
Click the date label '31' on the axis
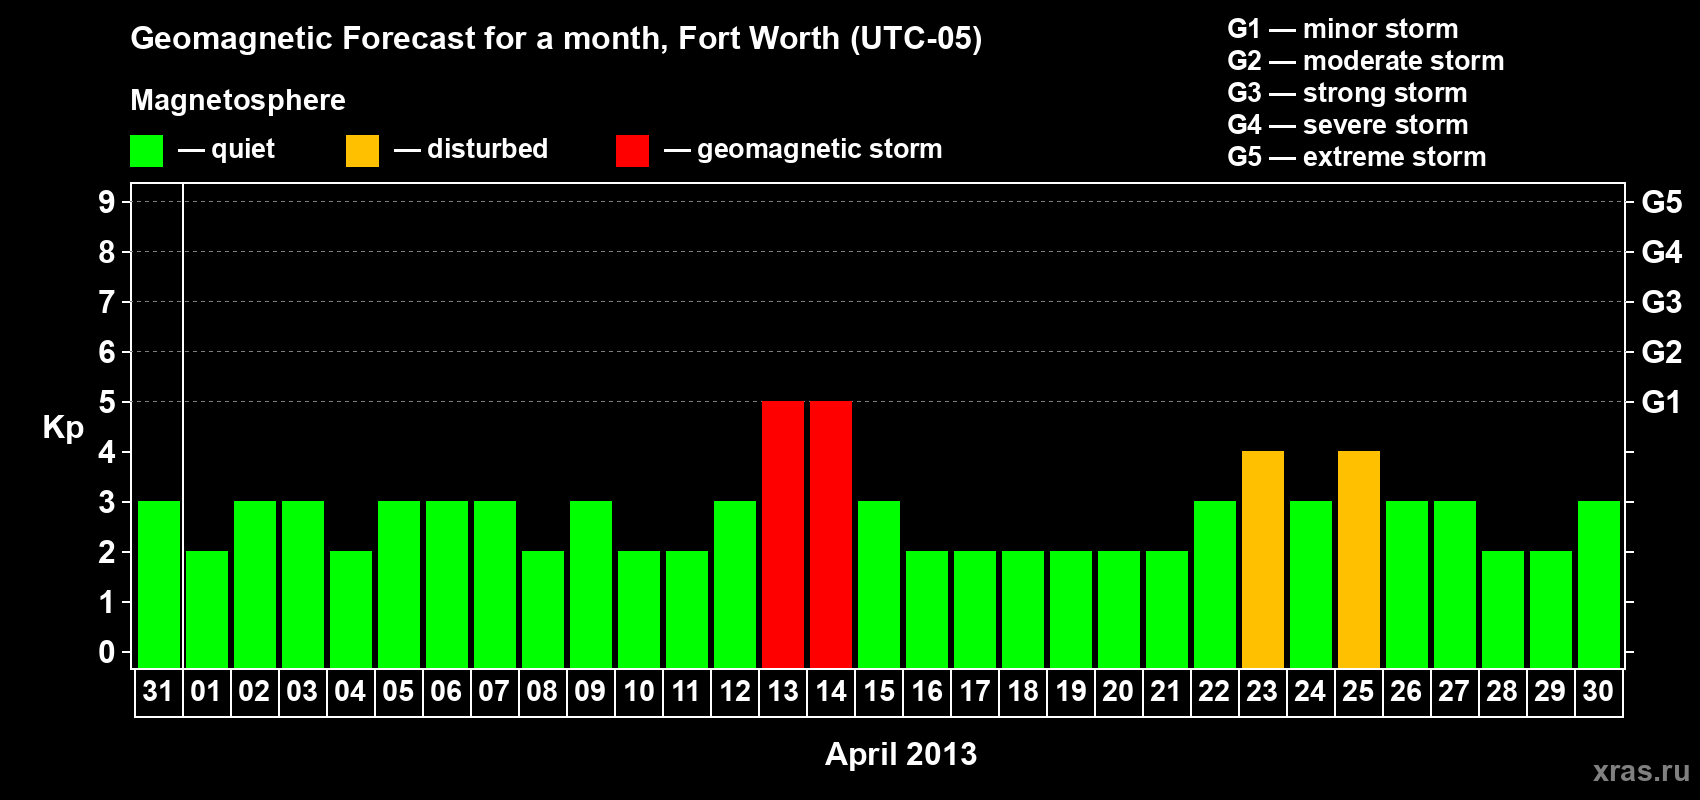pos(158,692)
